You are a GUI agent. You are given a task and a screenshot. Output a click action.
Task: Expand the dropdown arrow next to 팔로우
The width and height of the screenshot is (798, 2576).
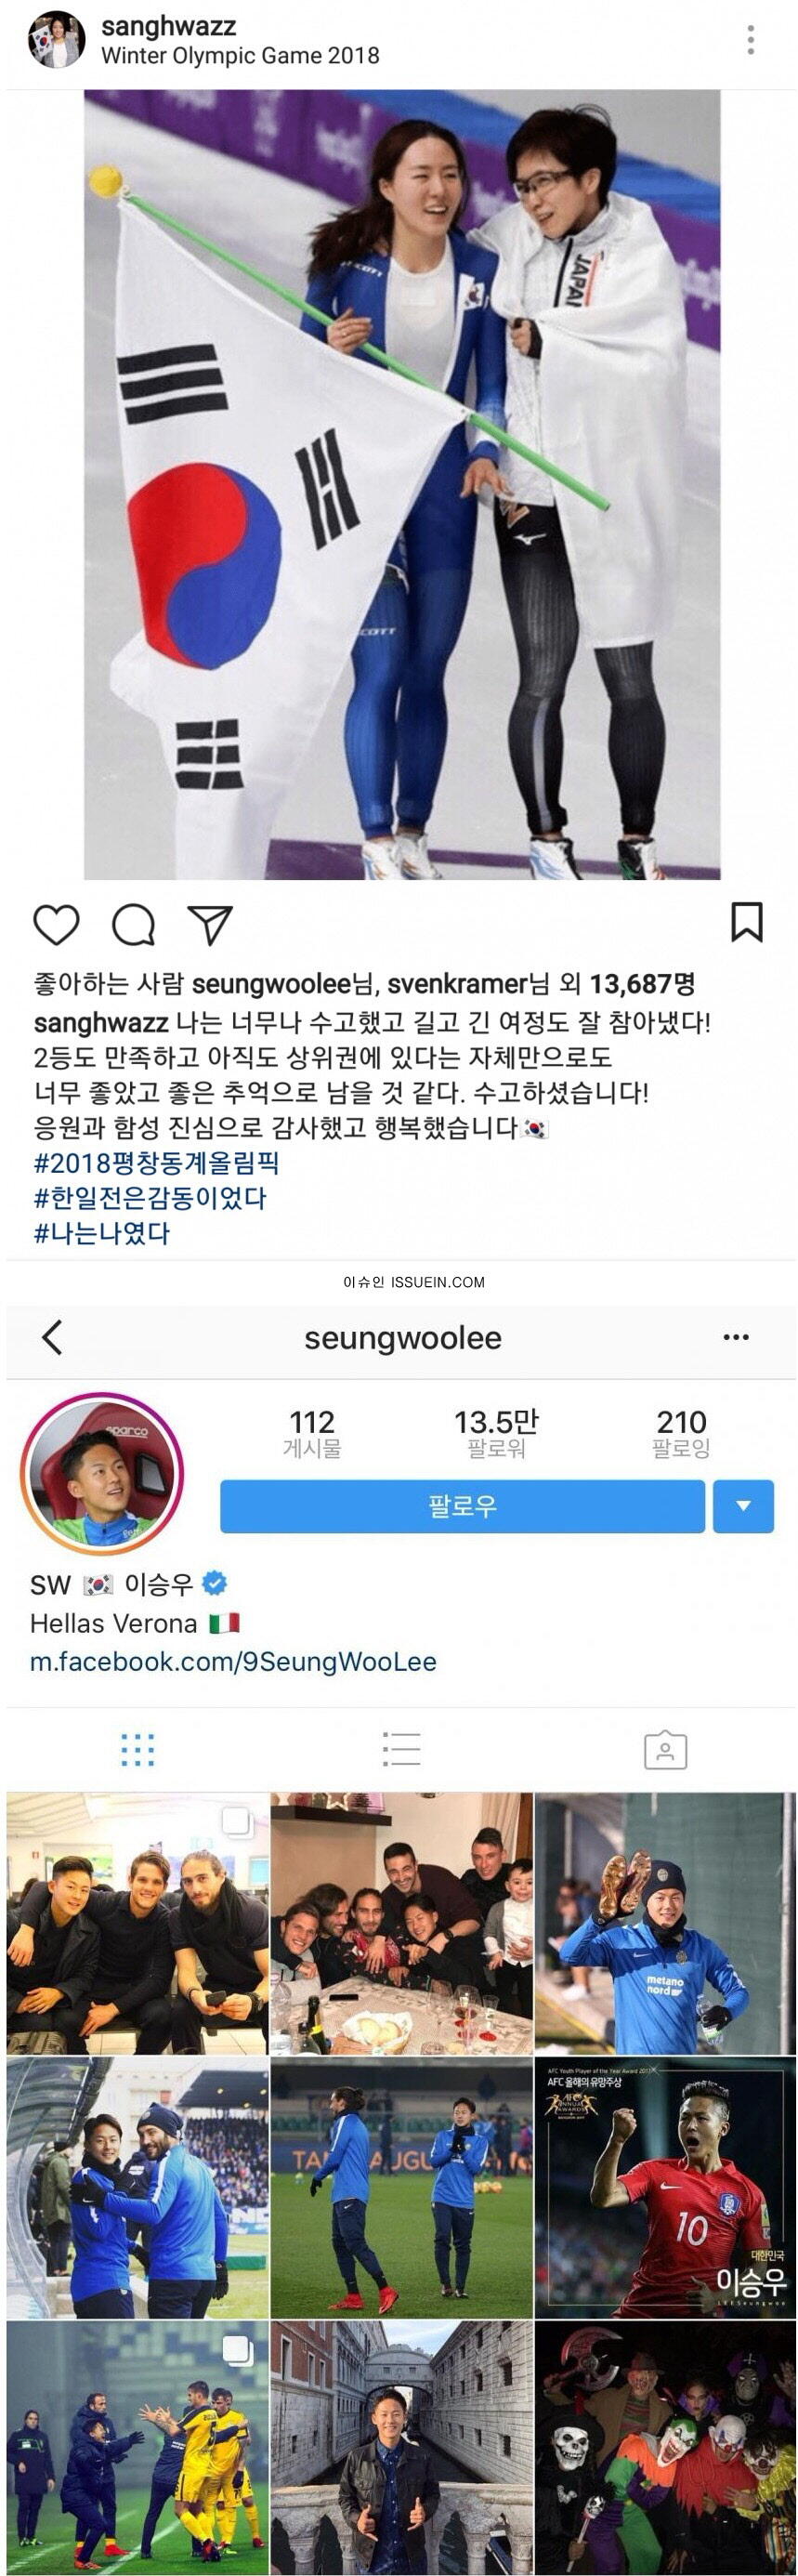pos(743,1506)
